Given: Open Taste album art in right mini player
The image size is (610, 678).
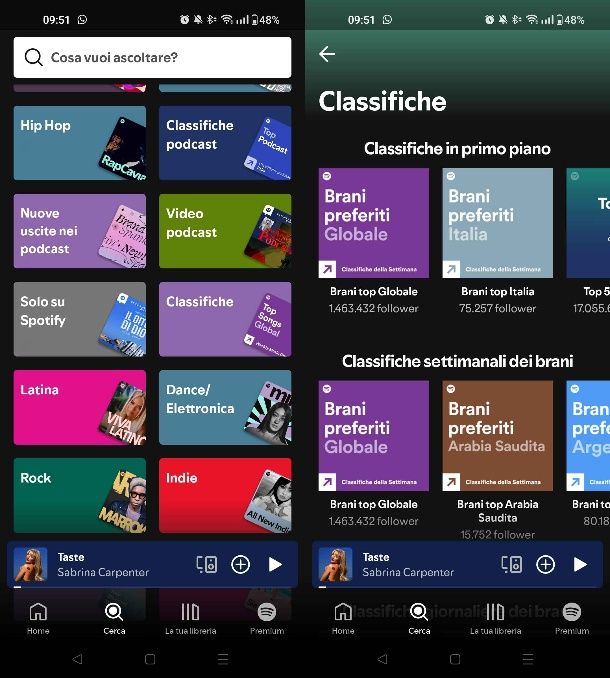Looking at the screenshot, I should click(335, 564).
